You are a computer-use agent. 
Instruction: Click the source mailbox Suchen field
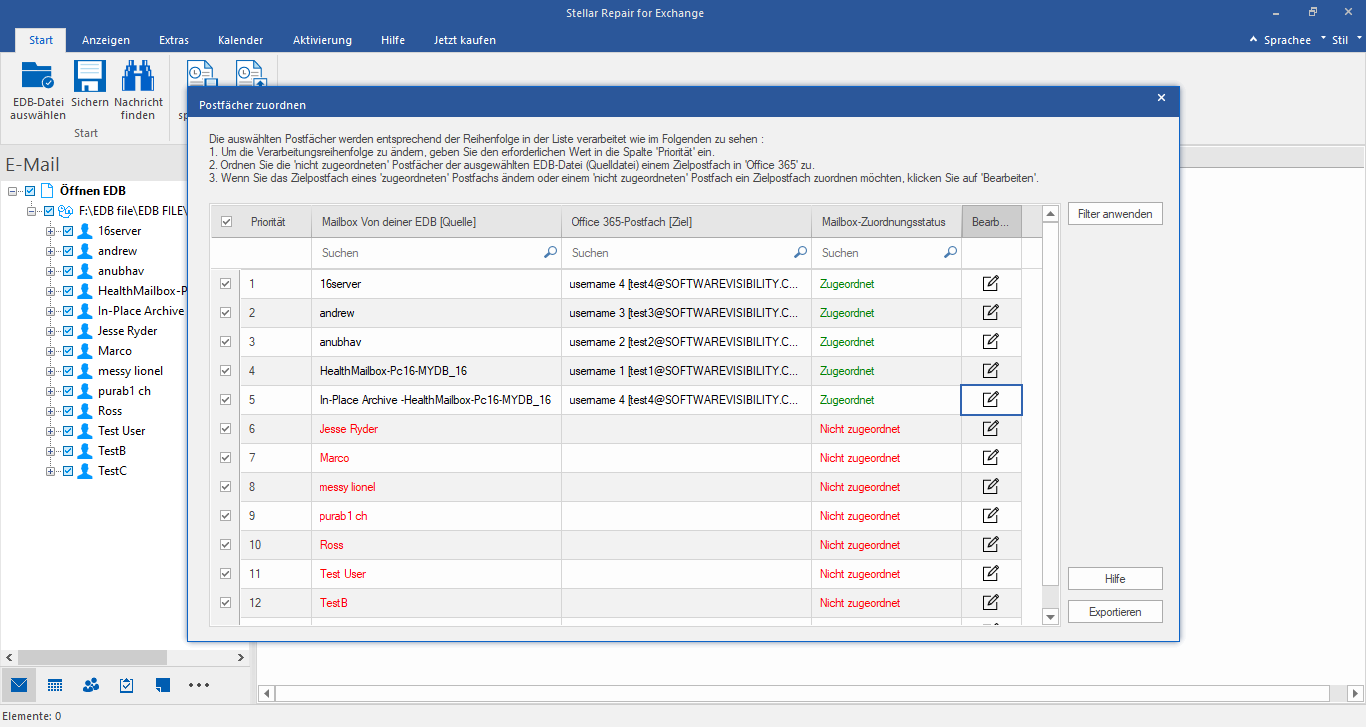pyautogui.click(x=430, y=253)
